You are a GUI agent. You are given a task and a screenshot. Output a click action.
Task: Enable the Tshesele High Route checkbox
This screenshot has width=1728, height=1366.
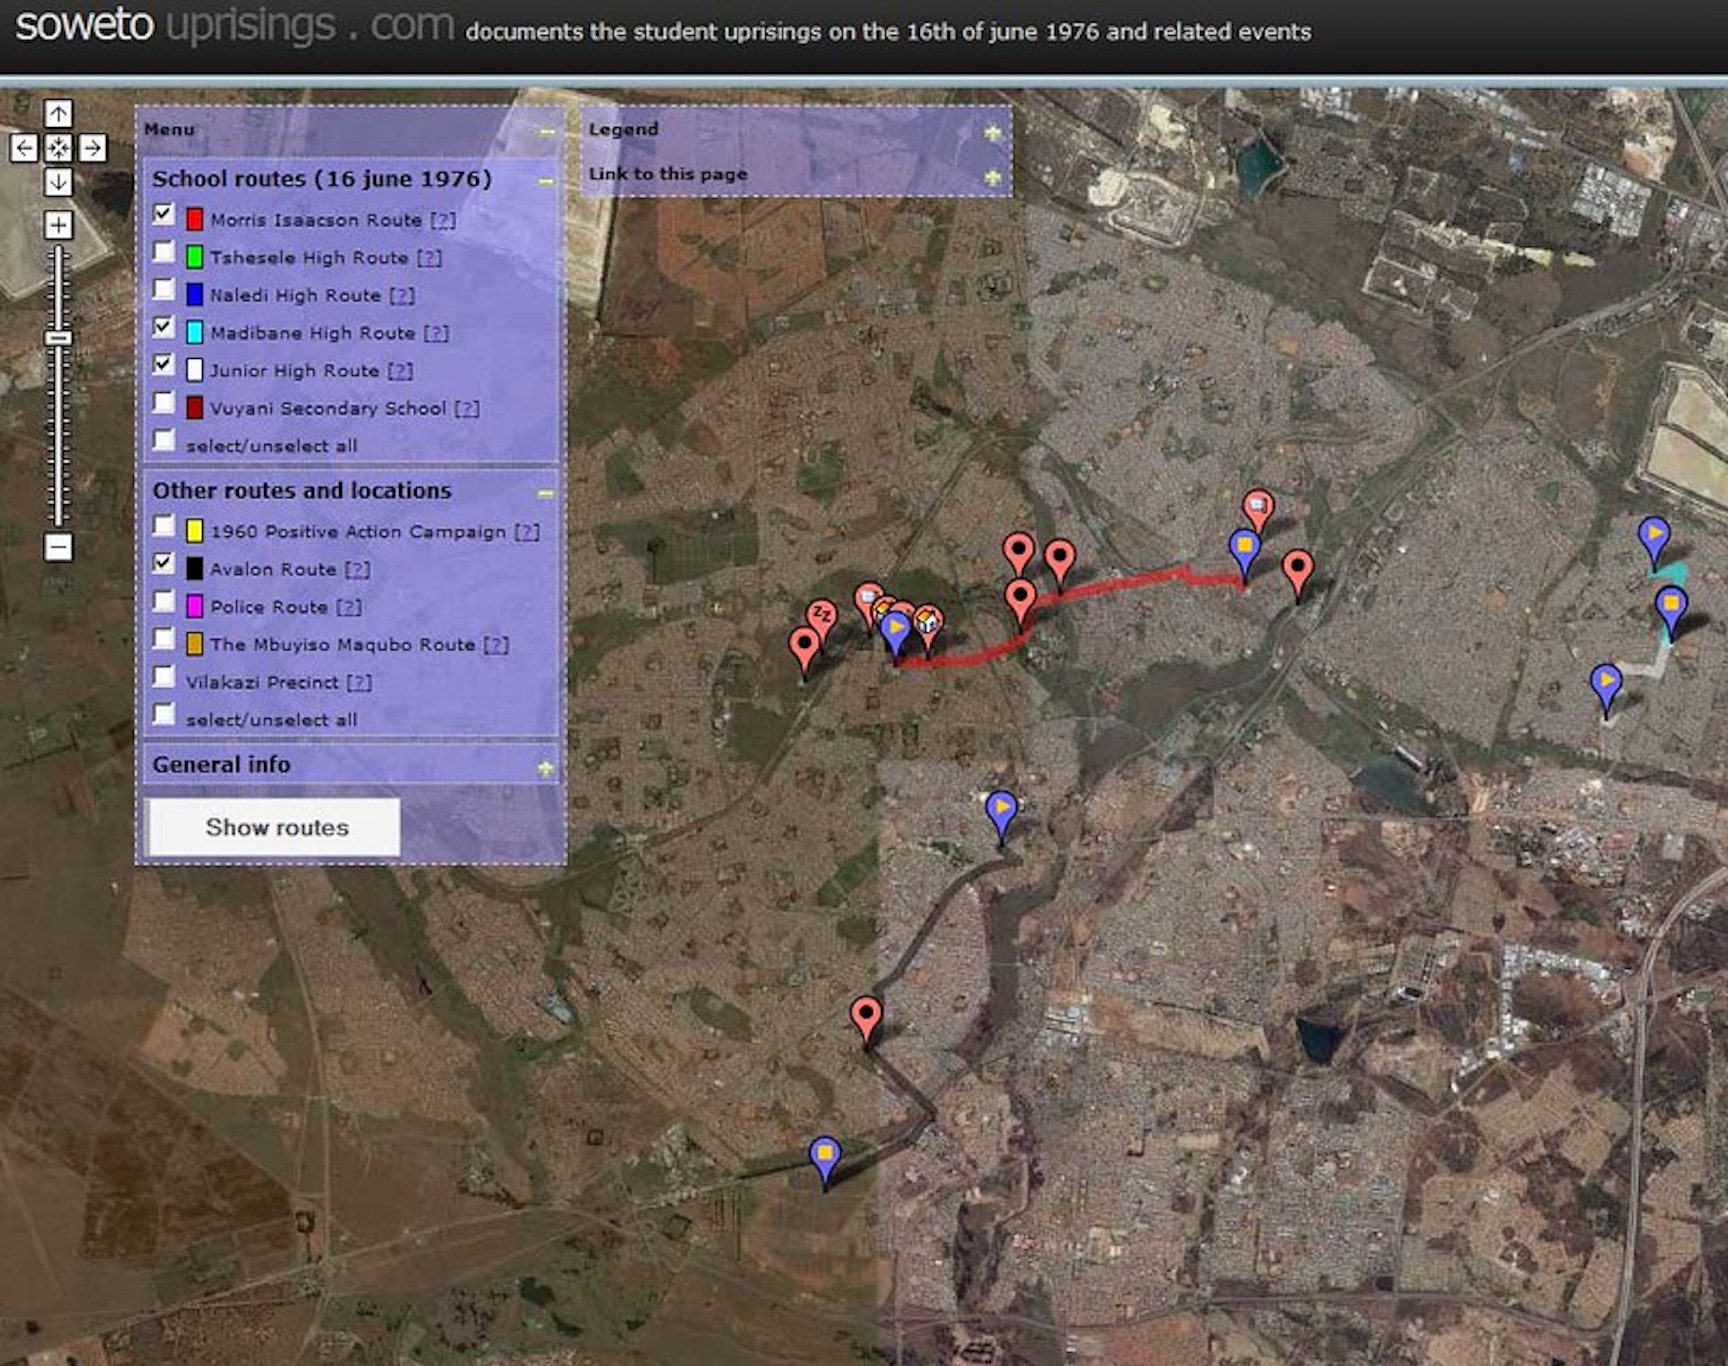point(163,252)
